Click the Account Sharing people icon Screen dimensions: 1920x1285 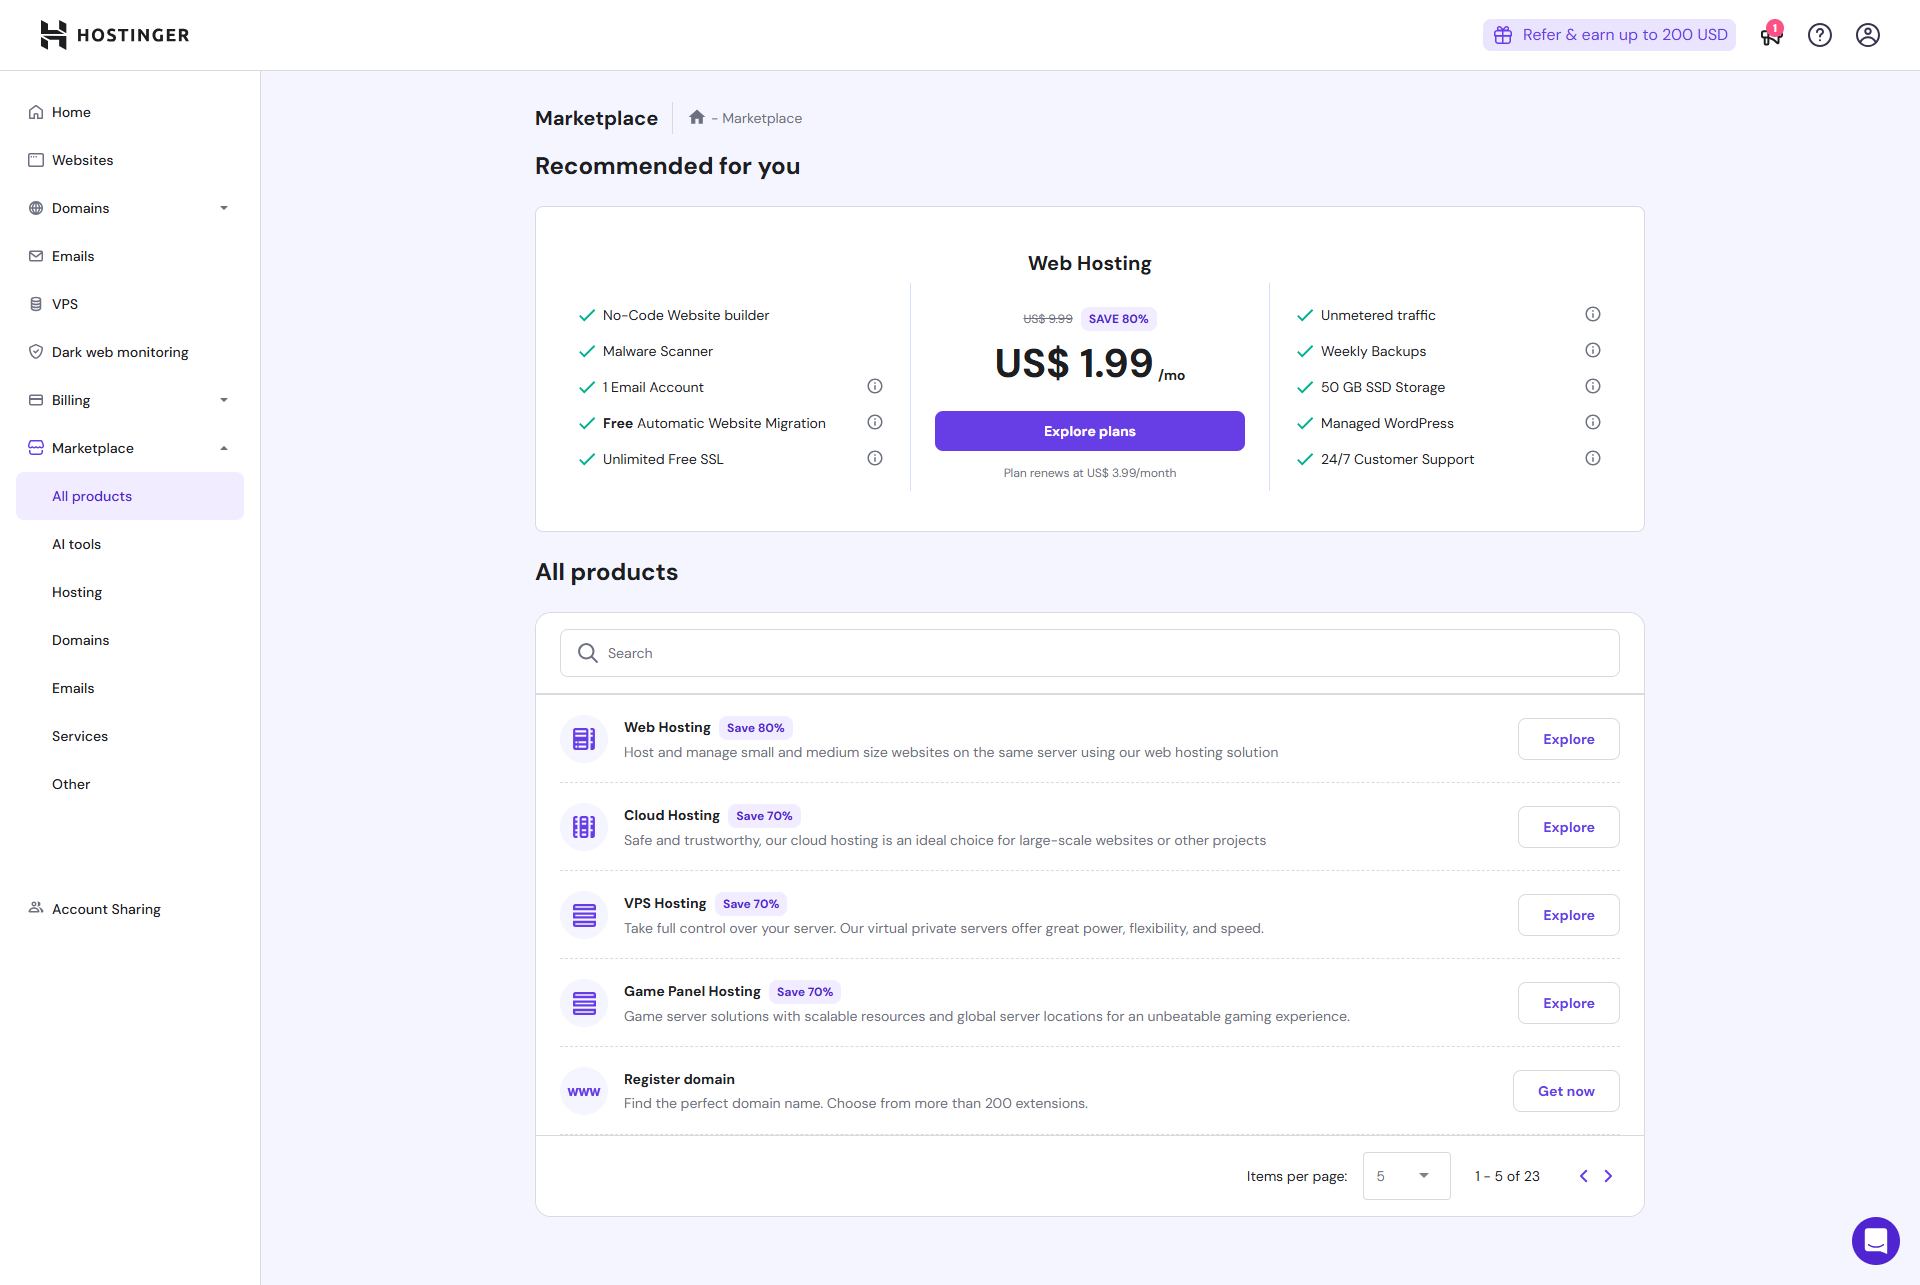[36, 908]
